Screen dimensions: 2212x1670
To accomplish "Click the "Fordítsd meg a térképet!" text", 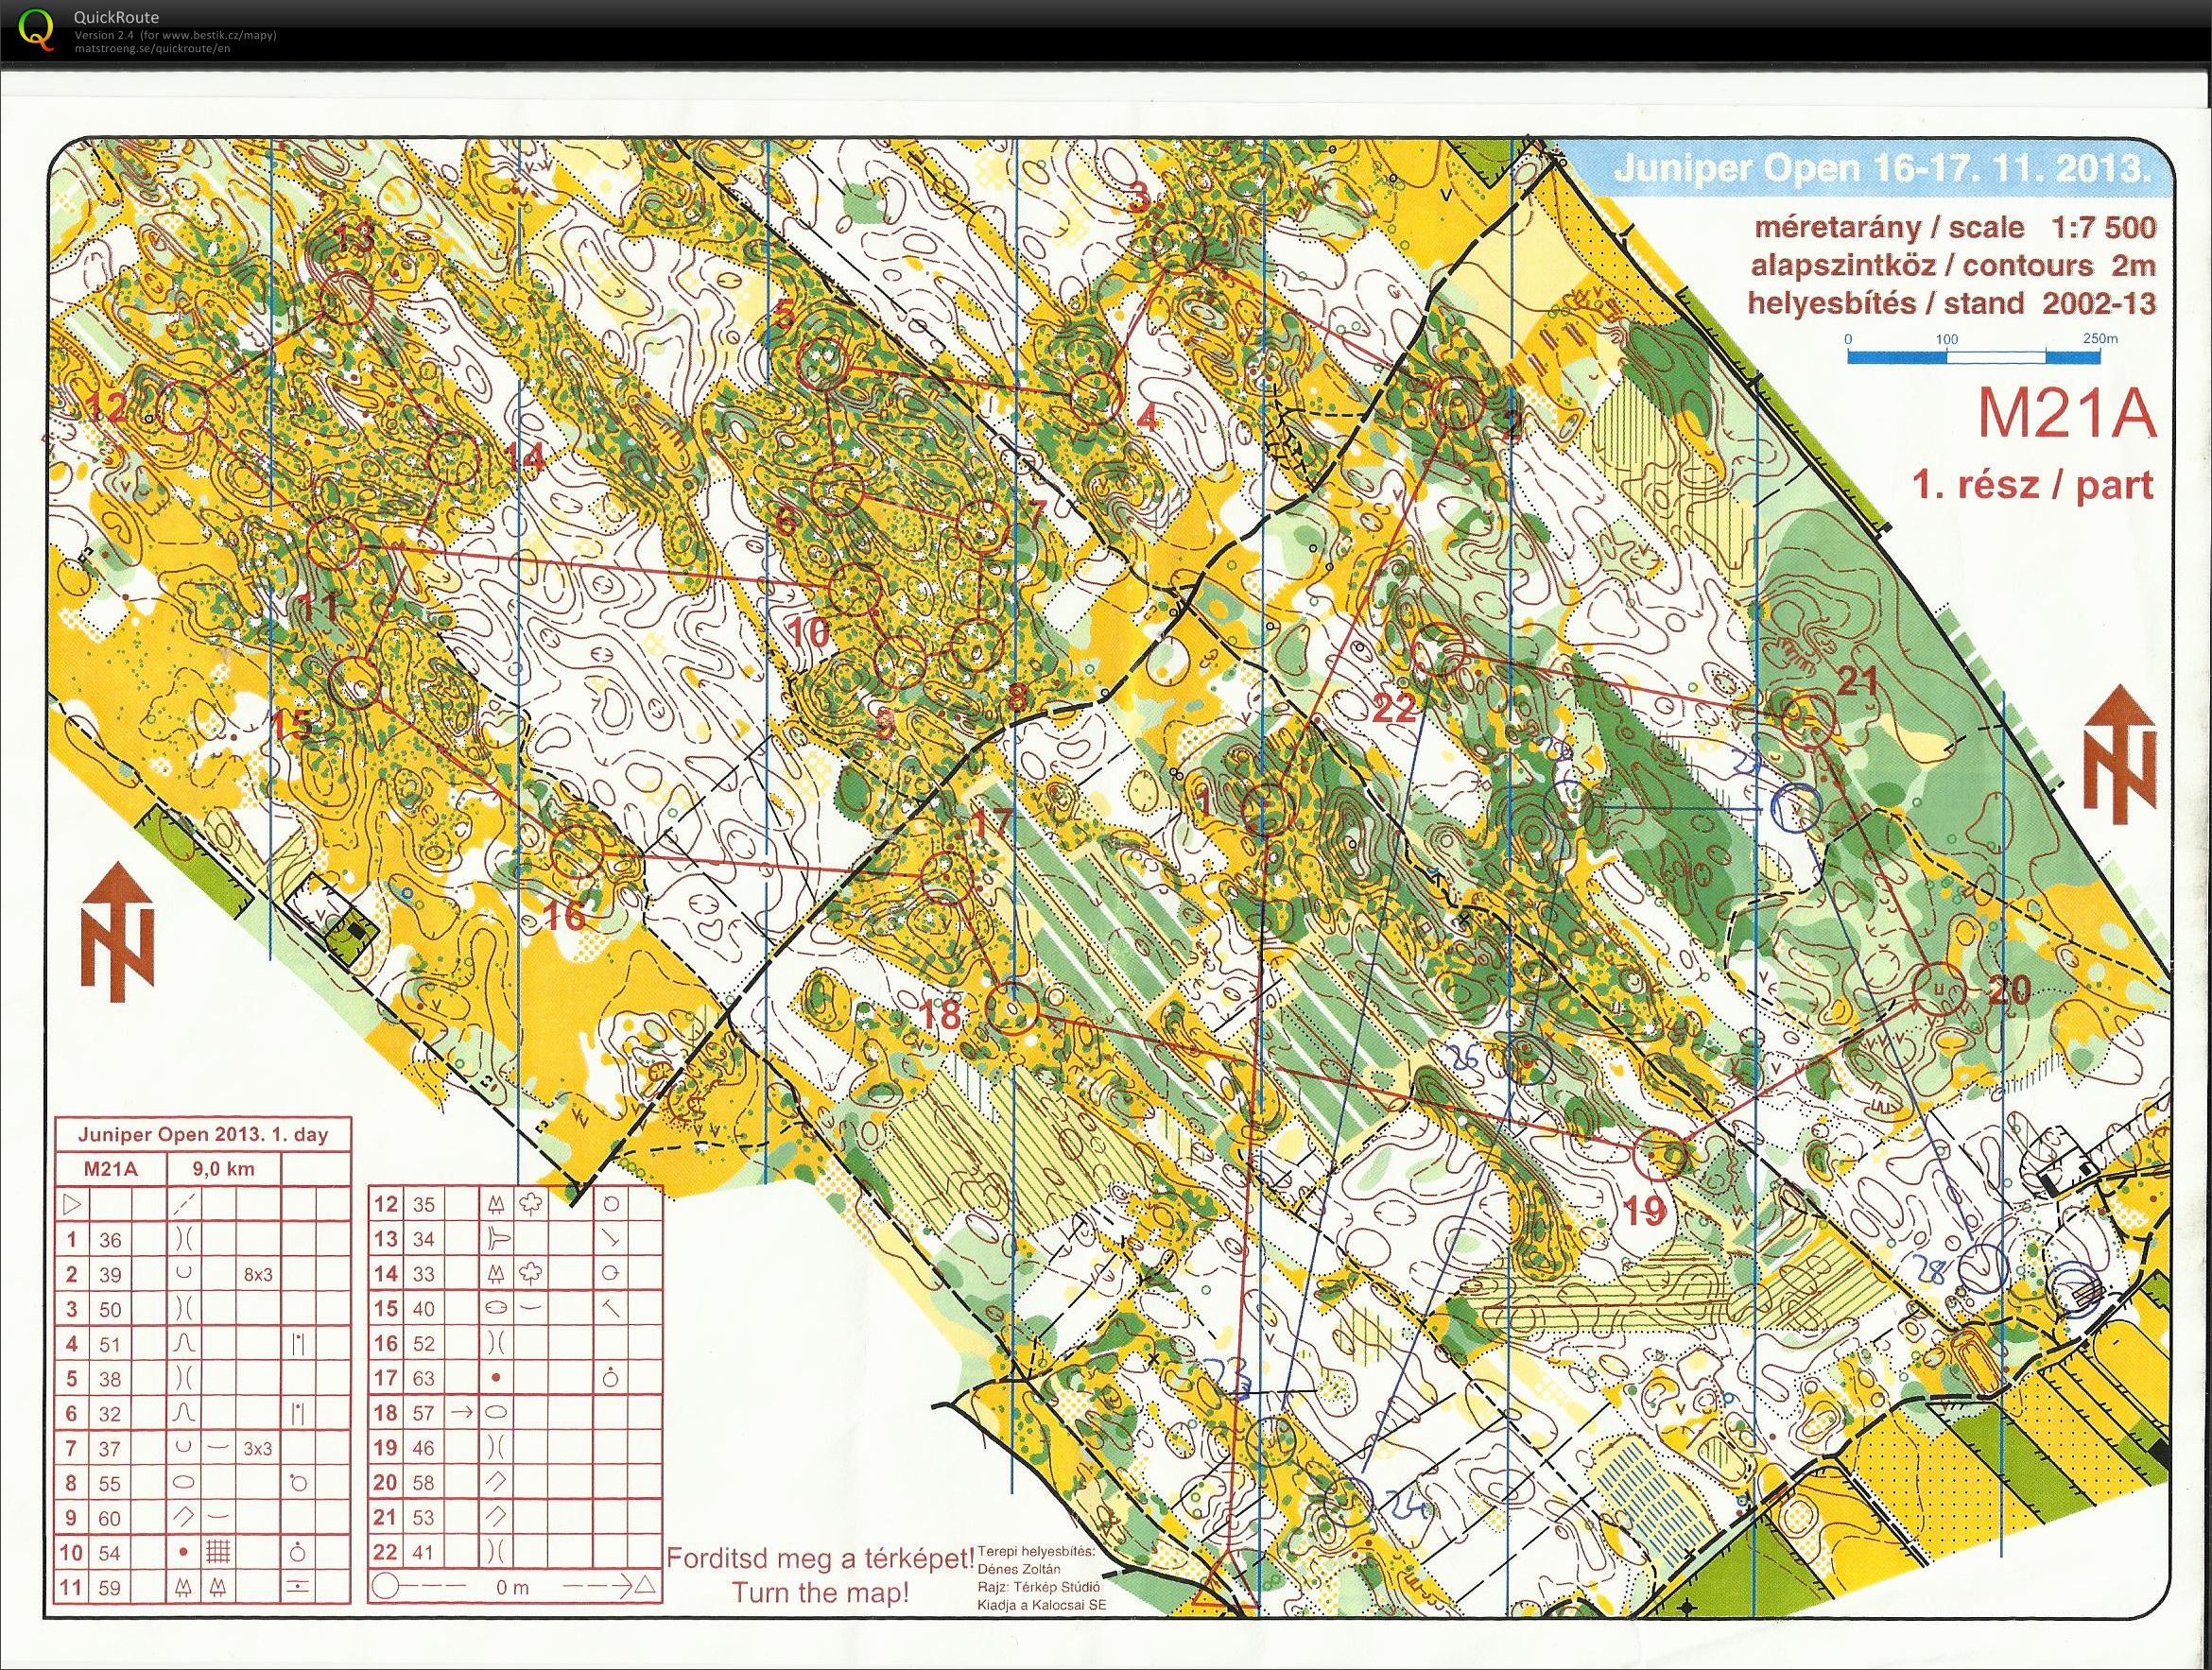I will (820, 1558).
